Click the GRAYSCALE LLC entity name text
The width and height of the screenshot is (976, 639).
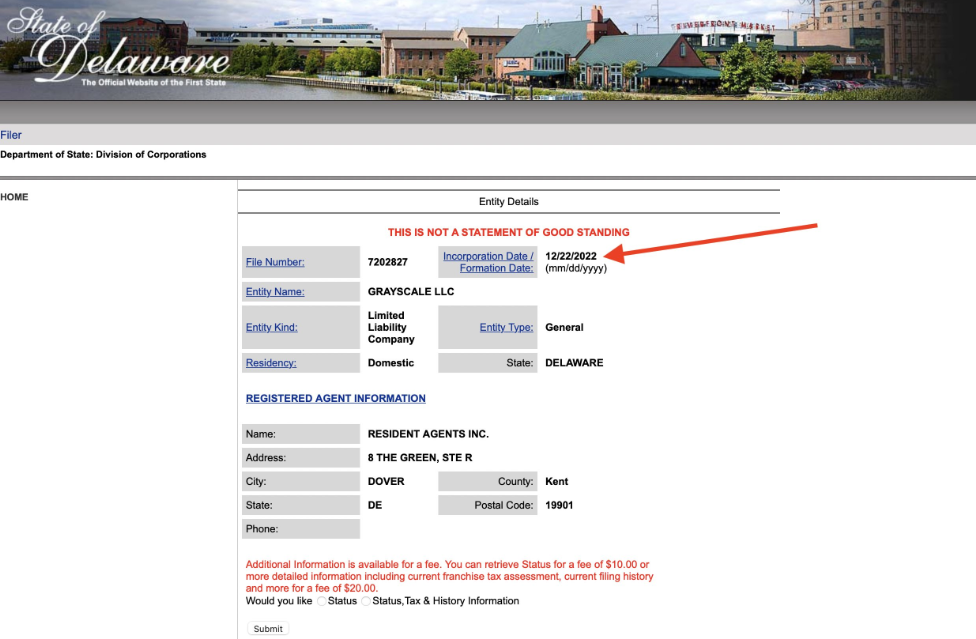click(411, 292)
